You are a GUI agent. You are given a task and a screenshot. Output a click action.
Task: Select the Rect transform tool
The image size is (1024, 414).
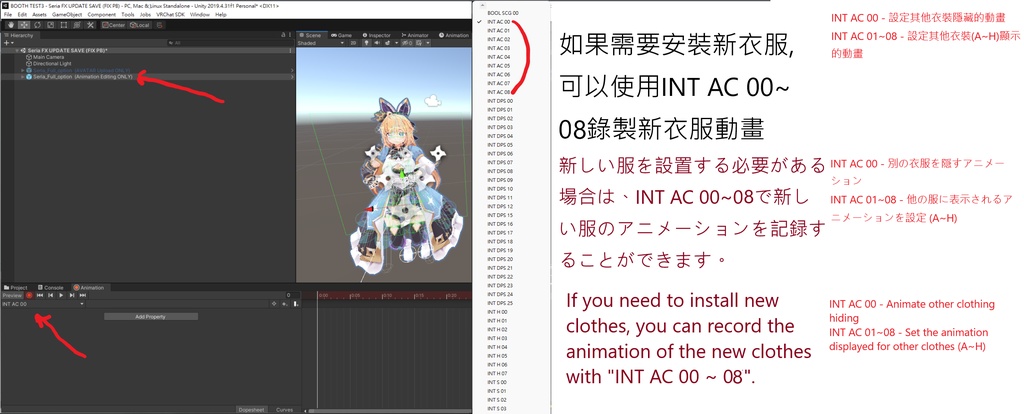tap(64, 25)
